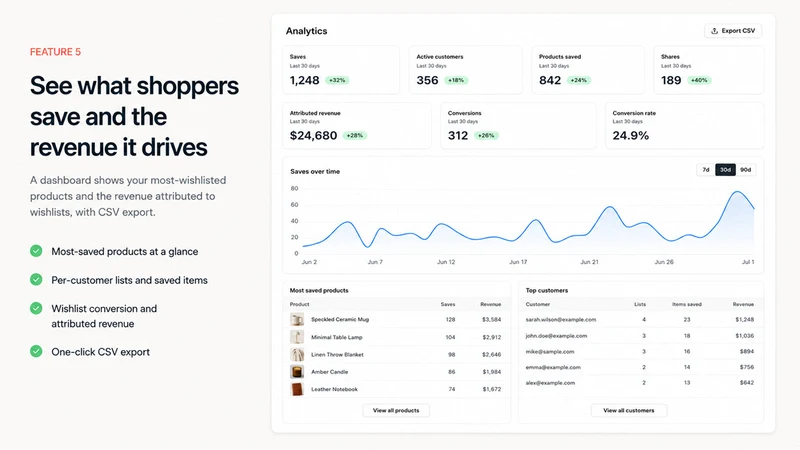The image size is (800, 450).
Task: Click Saves column header in products table
Action: [448, 305]
